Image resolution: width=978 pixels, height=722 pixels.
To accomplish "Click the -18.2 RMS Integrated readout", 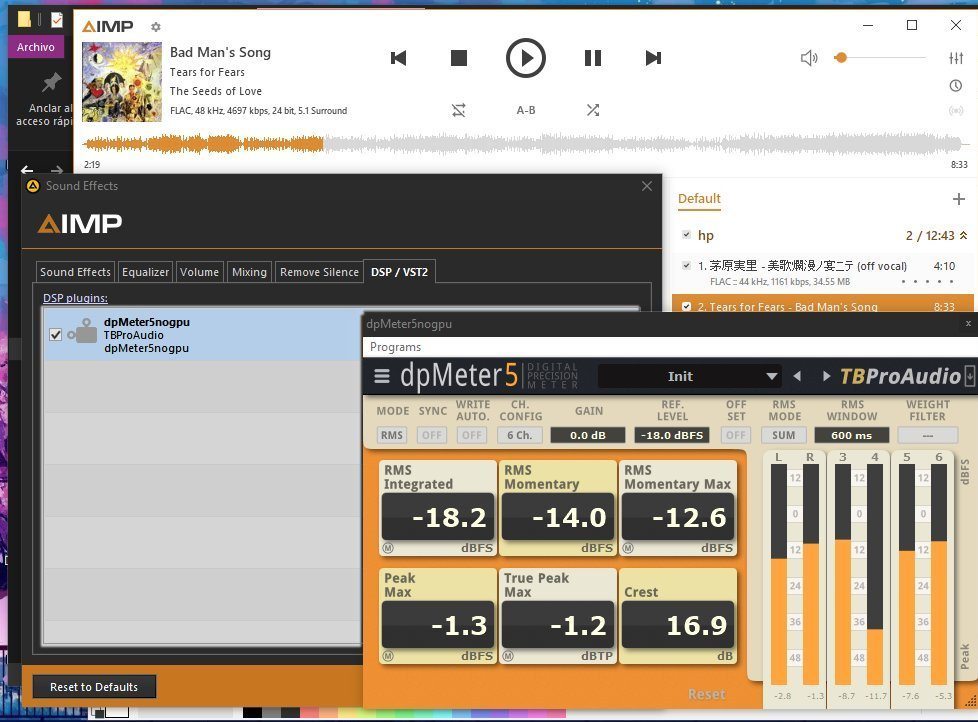I will [438, 517].
